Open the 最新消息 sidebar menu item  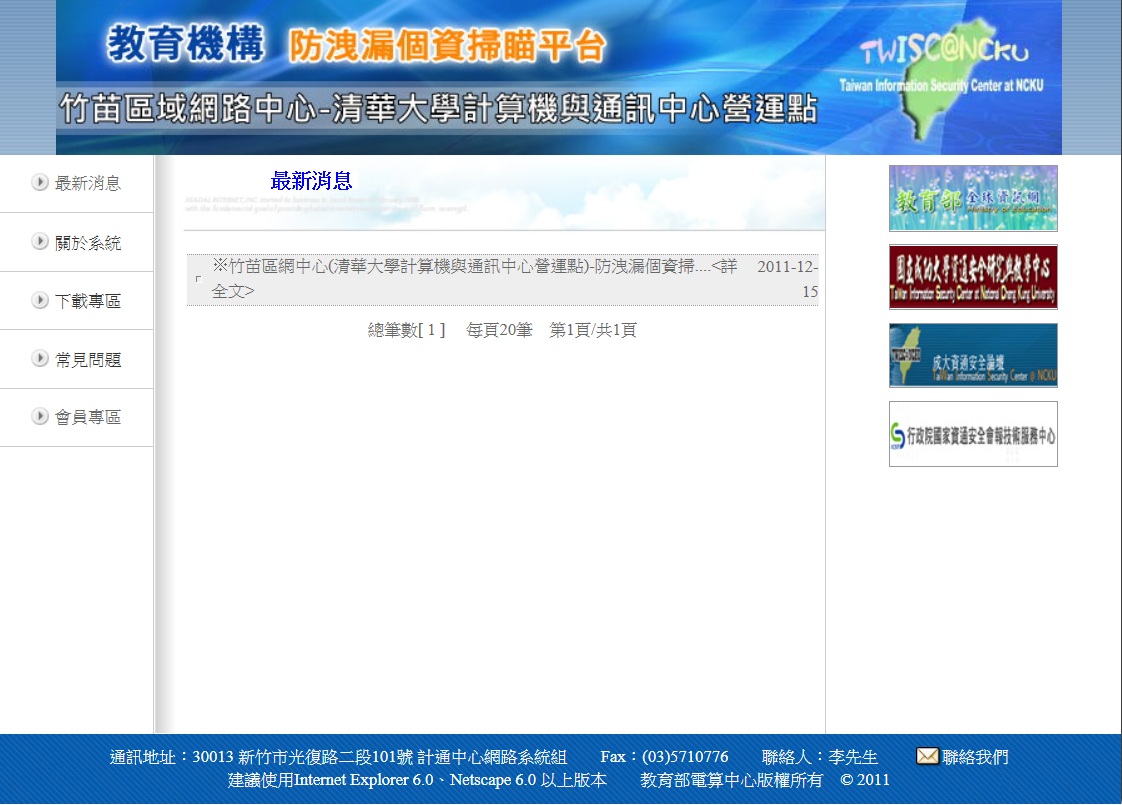(88, 183)
